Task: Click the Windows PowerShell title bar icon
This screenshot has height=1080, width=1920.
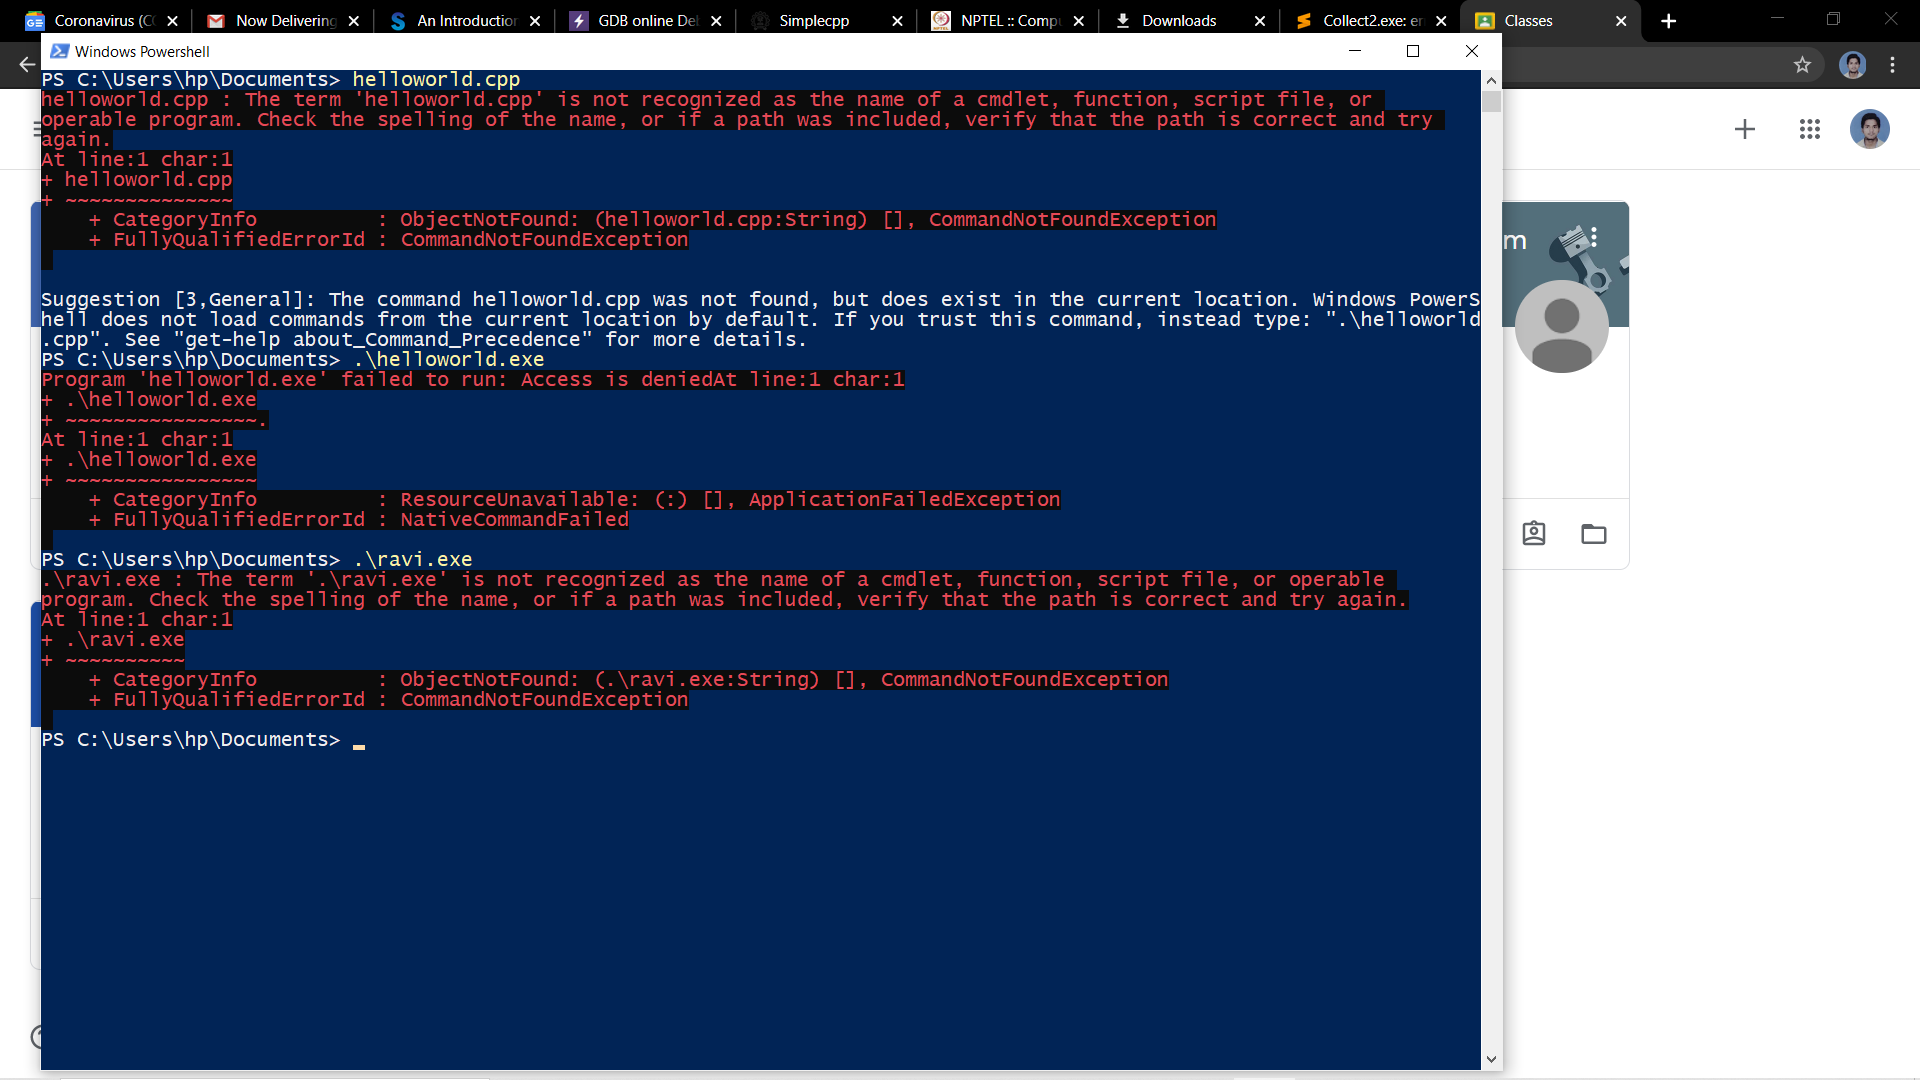Action: 59,51
